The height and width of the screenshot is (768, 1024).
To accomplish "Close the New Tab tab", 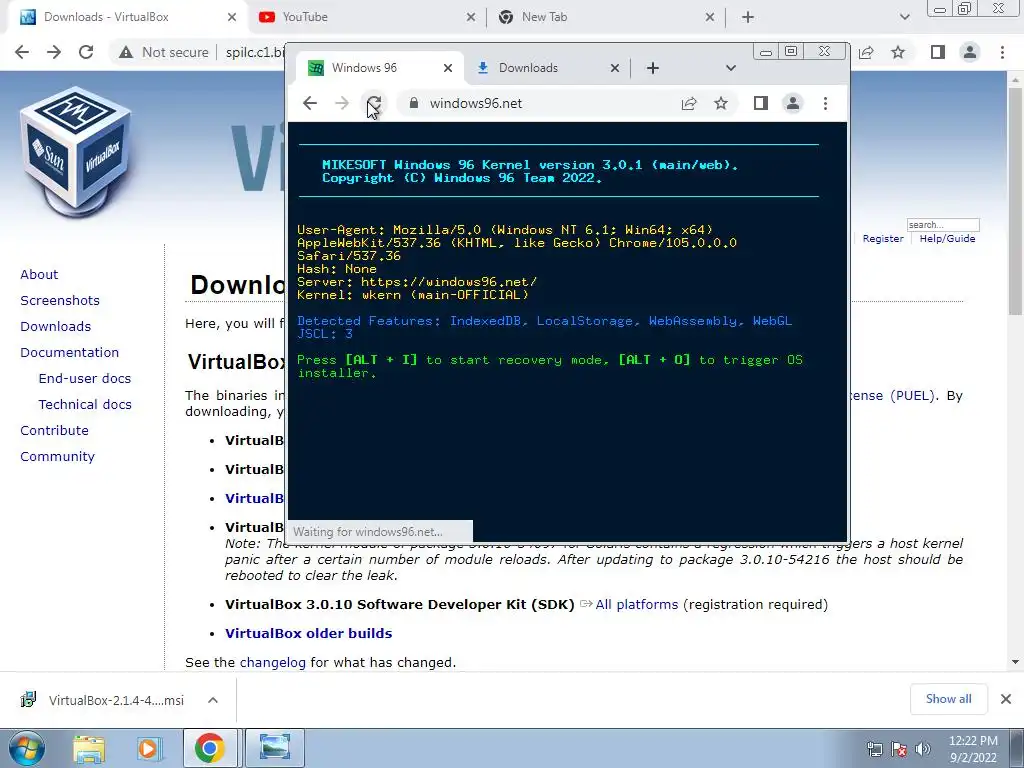I will click(710, 18).
